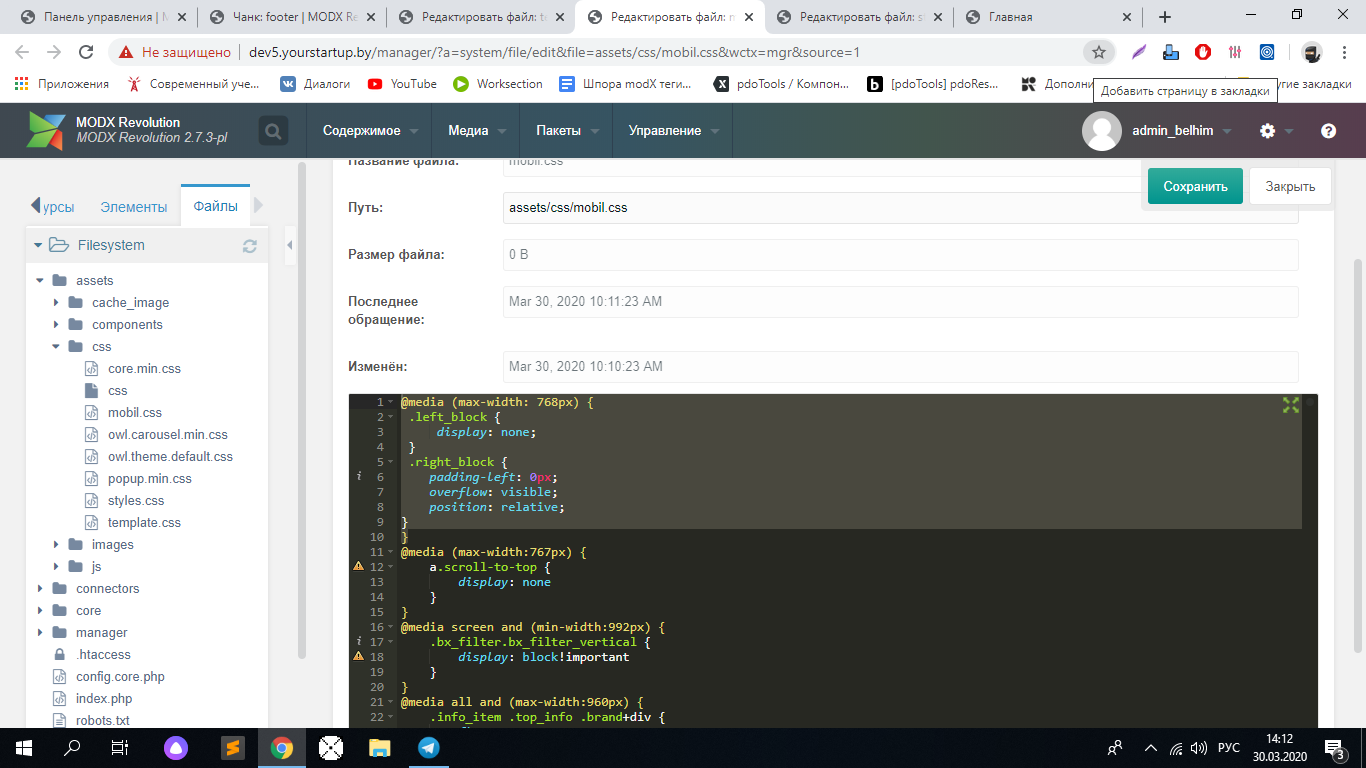Expand the cache_image folder
This screenshot has height=768, width=1366.
point(56,303)
